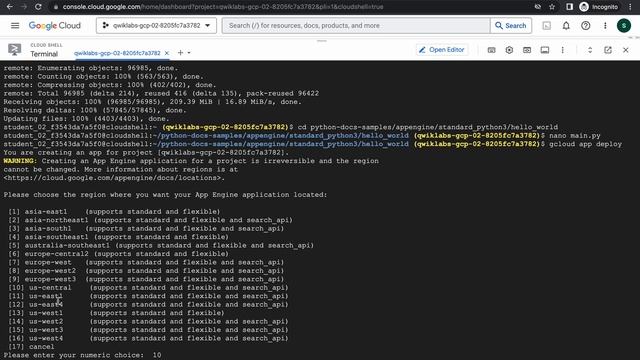
Task: Open the Google Cloud navigation hamburger menu
Action: (15, 25)
